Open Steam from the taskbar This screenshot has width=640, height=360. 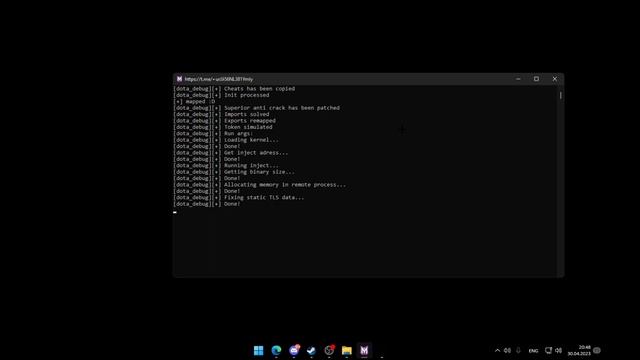(x=311, y=350)
